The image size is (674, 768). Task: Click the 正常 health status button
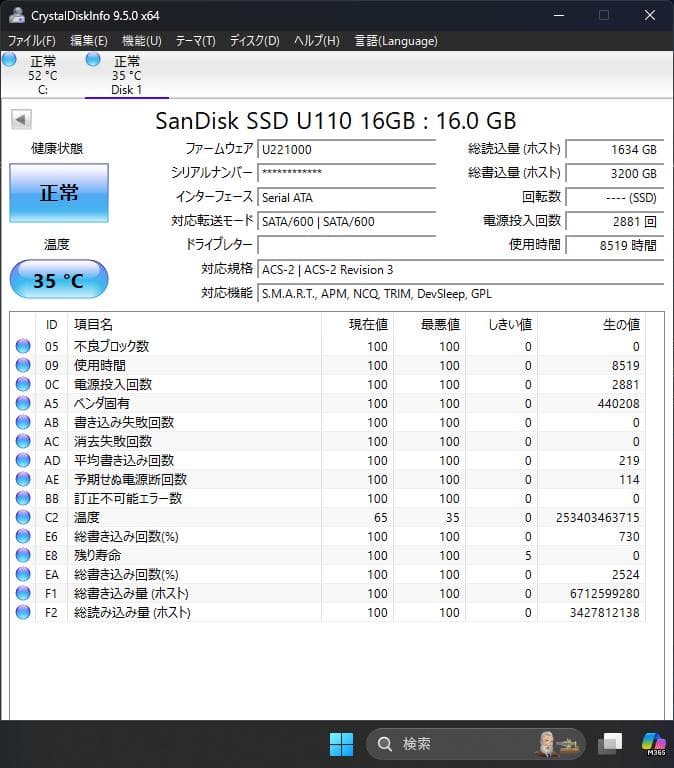(59, 193)
